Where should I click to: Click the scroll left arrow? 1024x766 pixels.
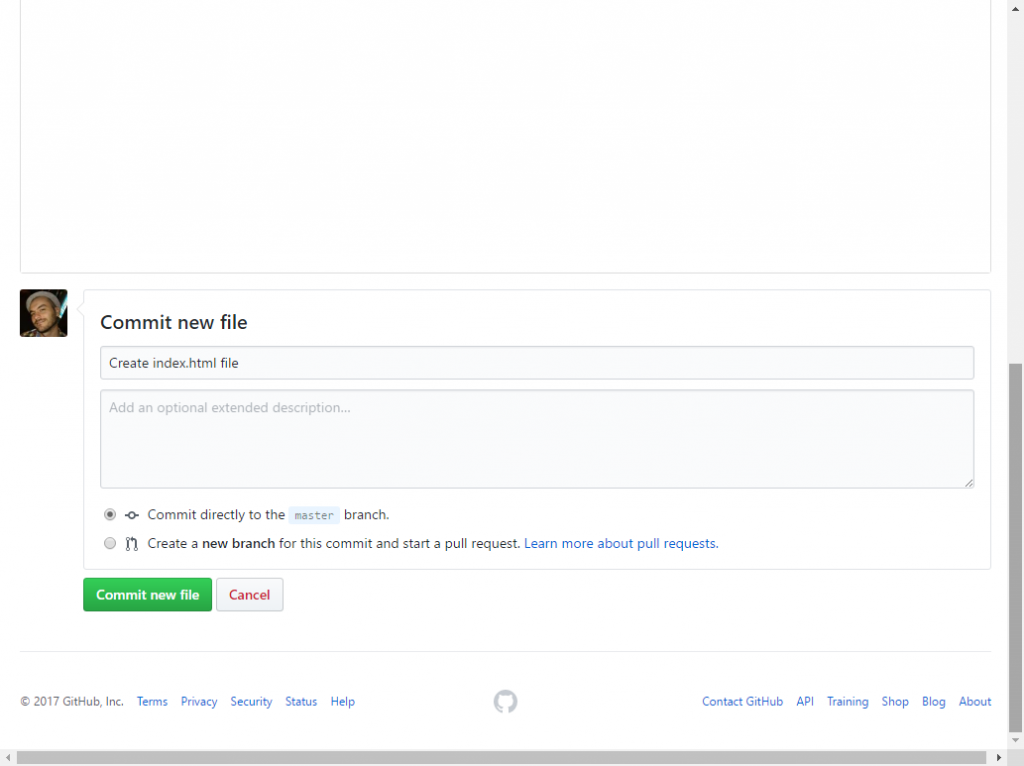[x=8, y=758]
